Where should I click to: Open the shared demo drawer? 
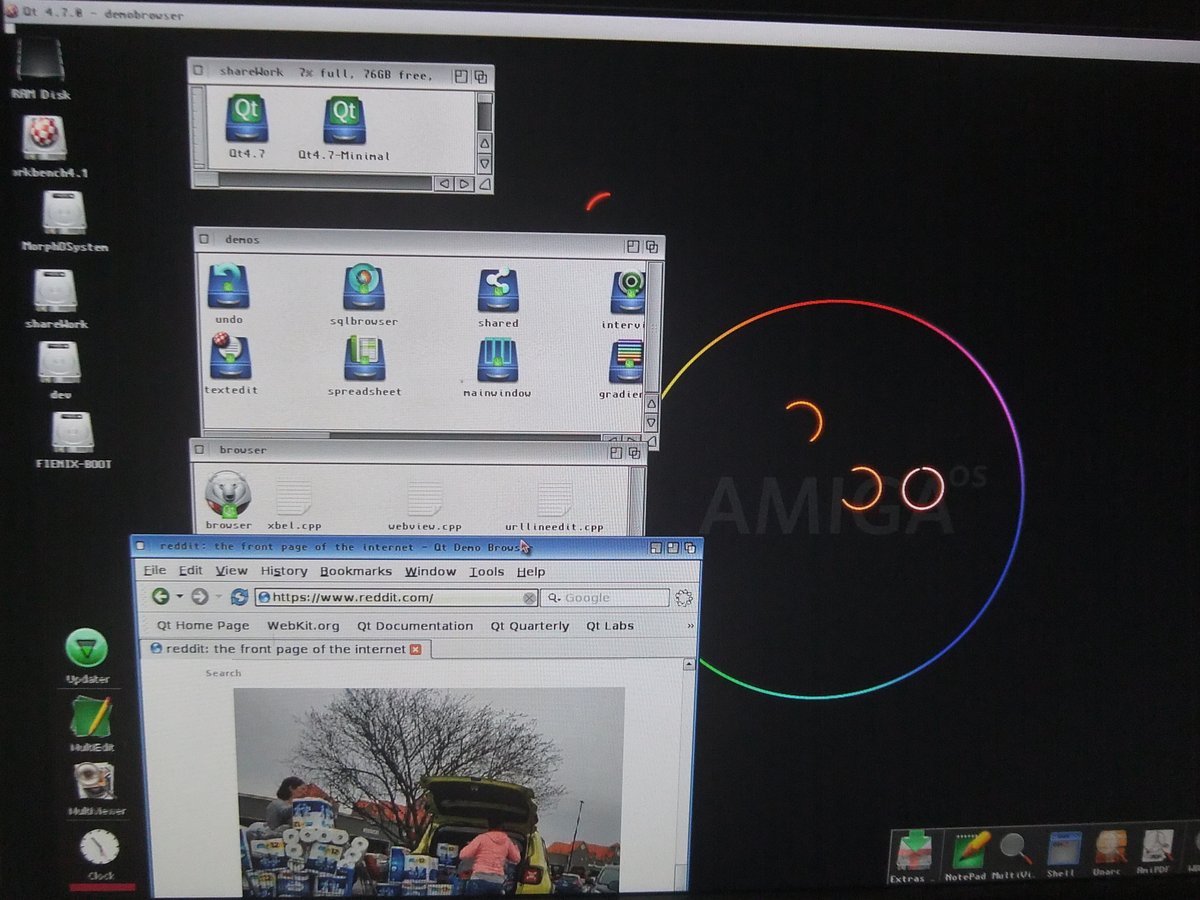[x=498, y=290]
